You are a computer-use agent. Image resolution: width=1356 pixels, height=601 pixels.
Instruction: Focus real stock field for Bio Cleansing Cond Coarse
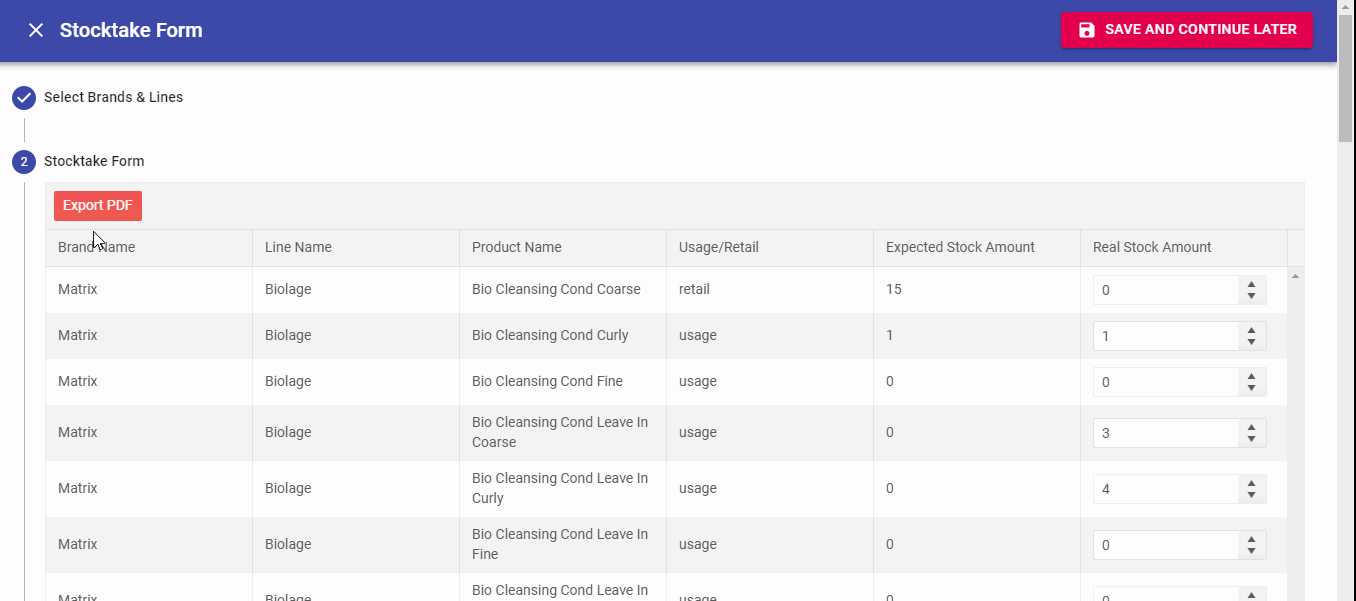[1166, 290]
